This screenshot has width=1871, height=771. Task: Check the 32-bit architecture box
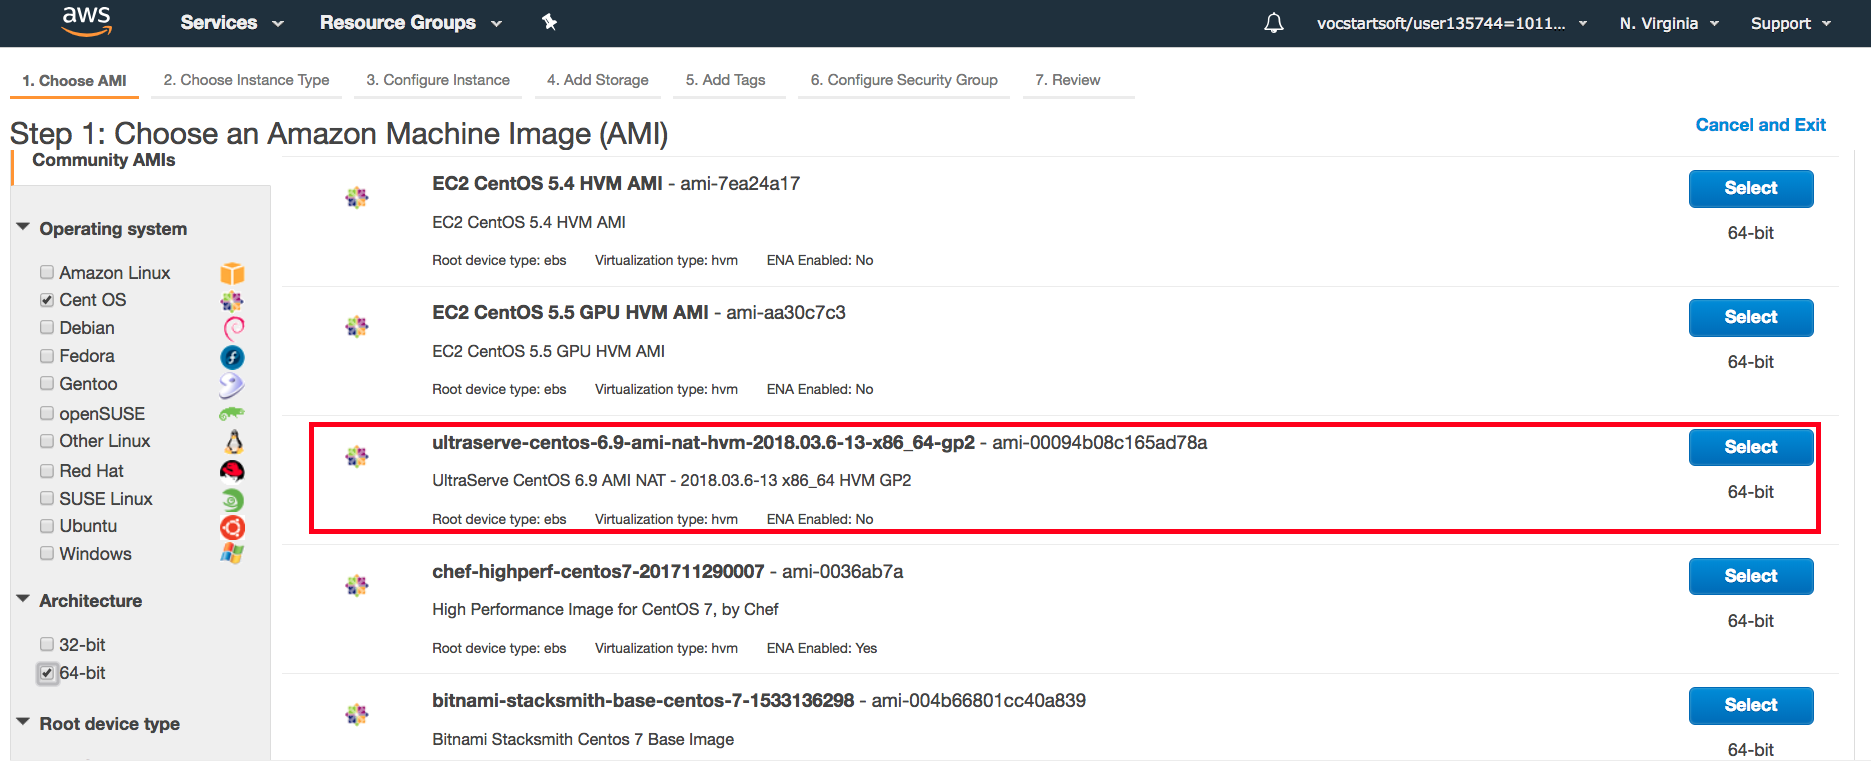[47, 644]
